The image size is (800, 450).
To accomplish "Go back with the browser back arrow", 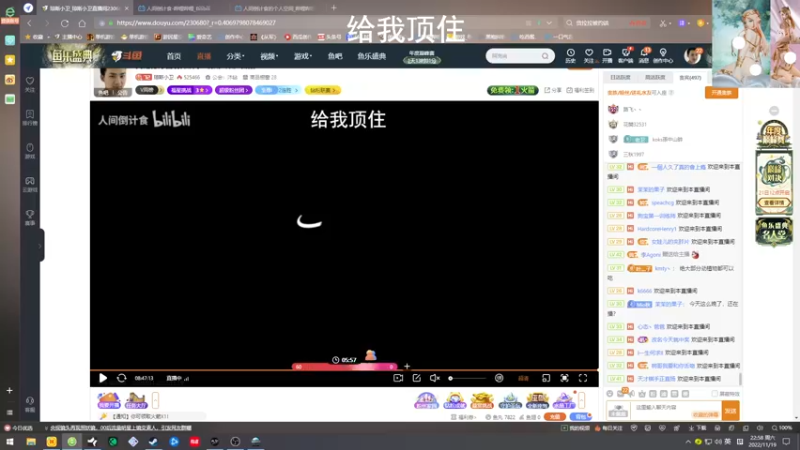I will click(x=30, y=23).
